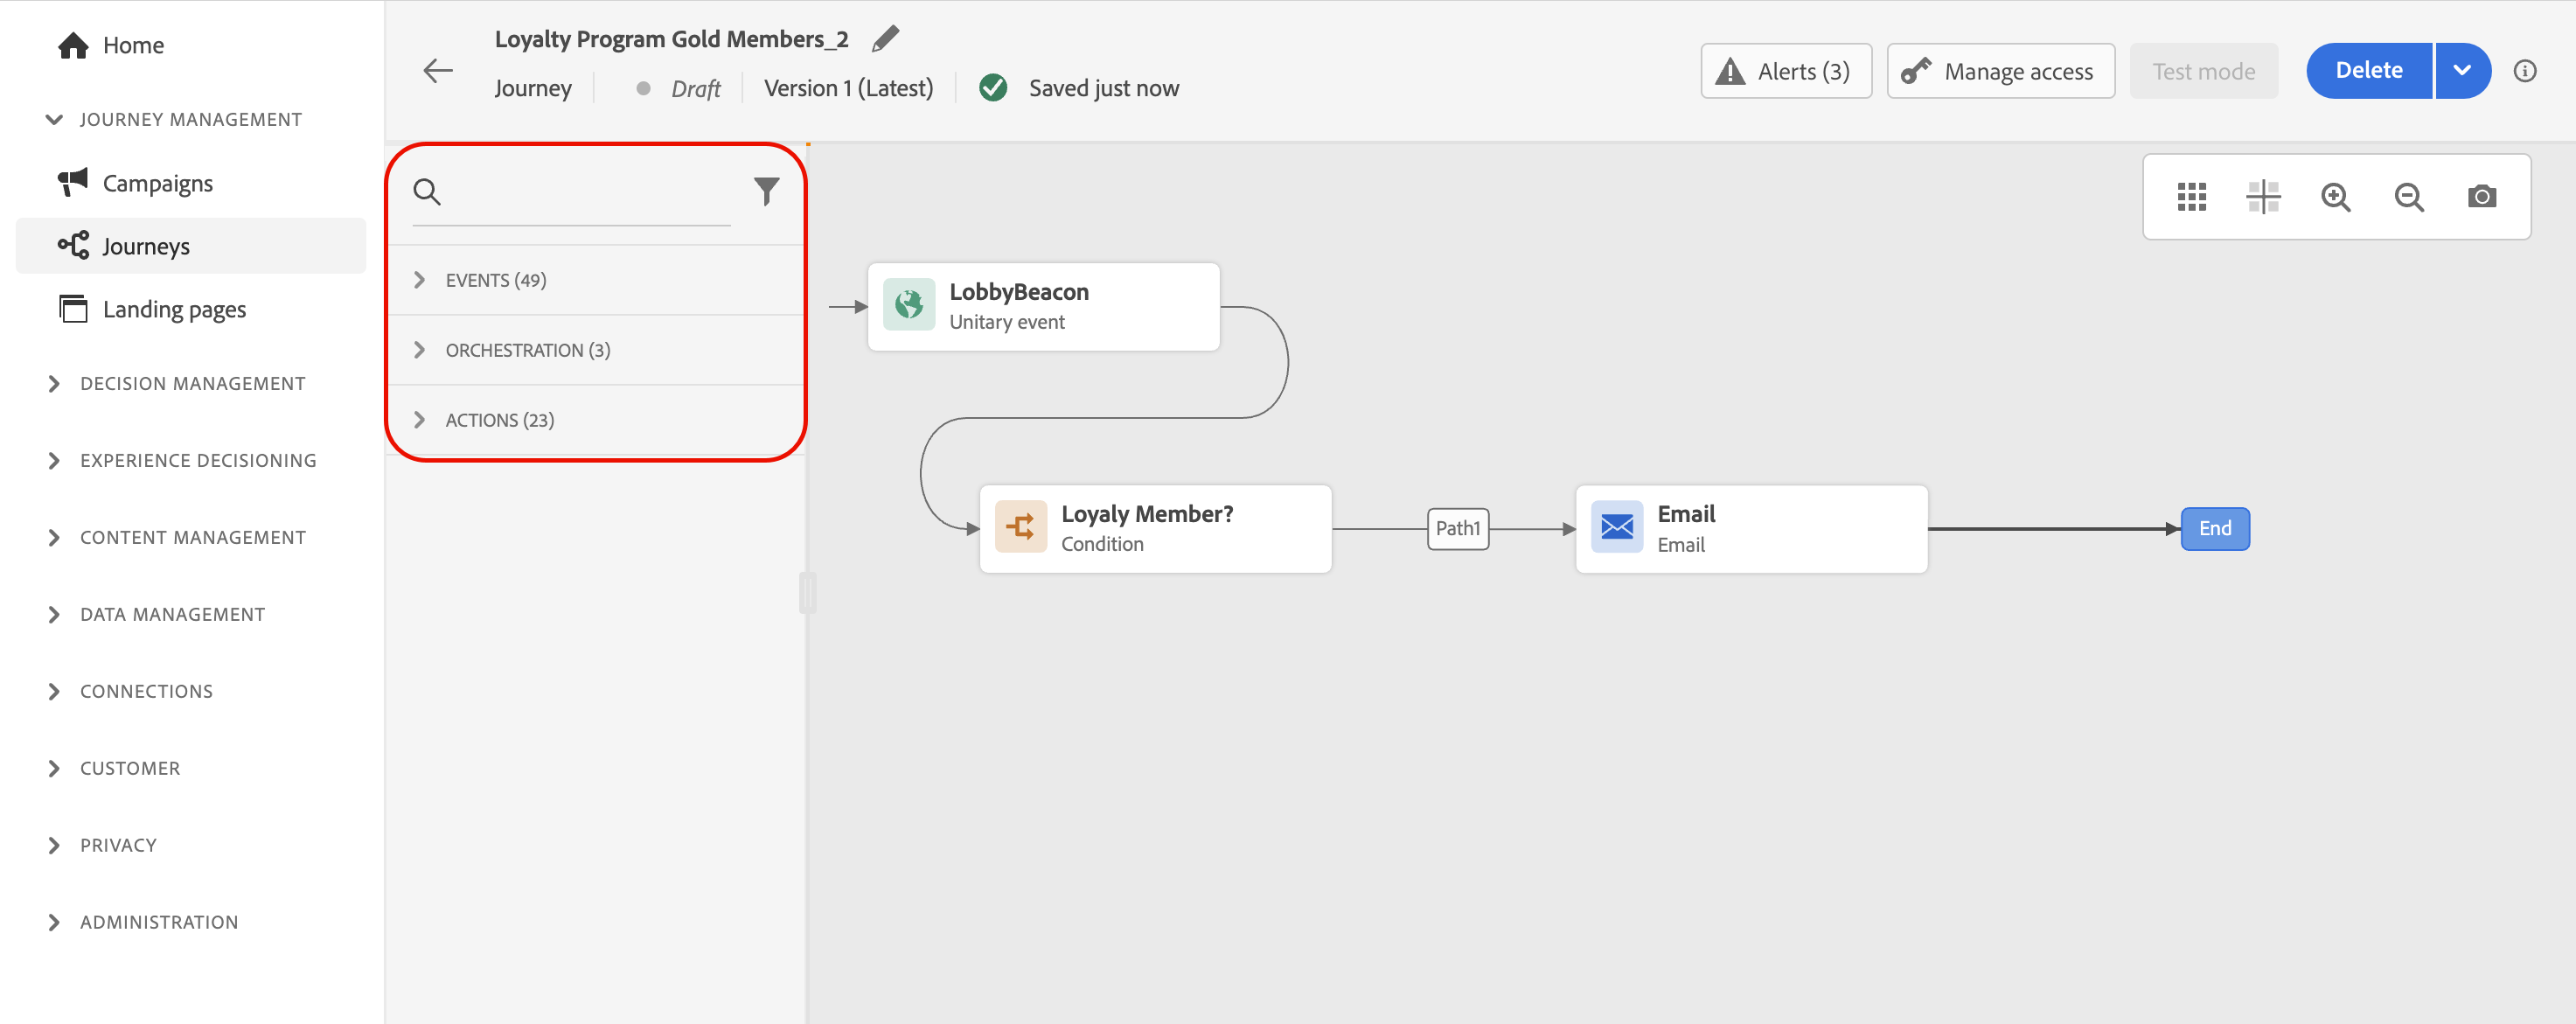The width and height of the screenshot is (2576, 1024).
Task: Open the dropdown arrow beside Delete
Action: [x=2462, y=71]
